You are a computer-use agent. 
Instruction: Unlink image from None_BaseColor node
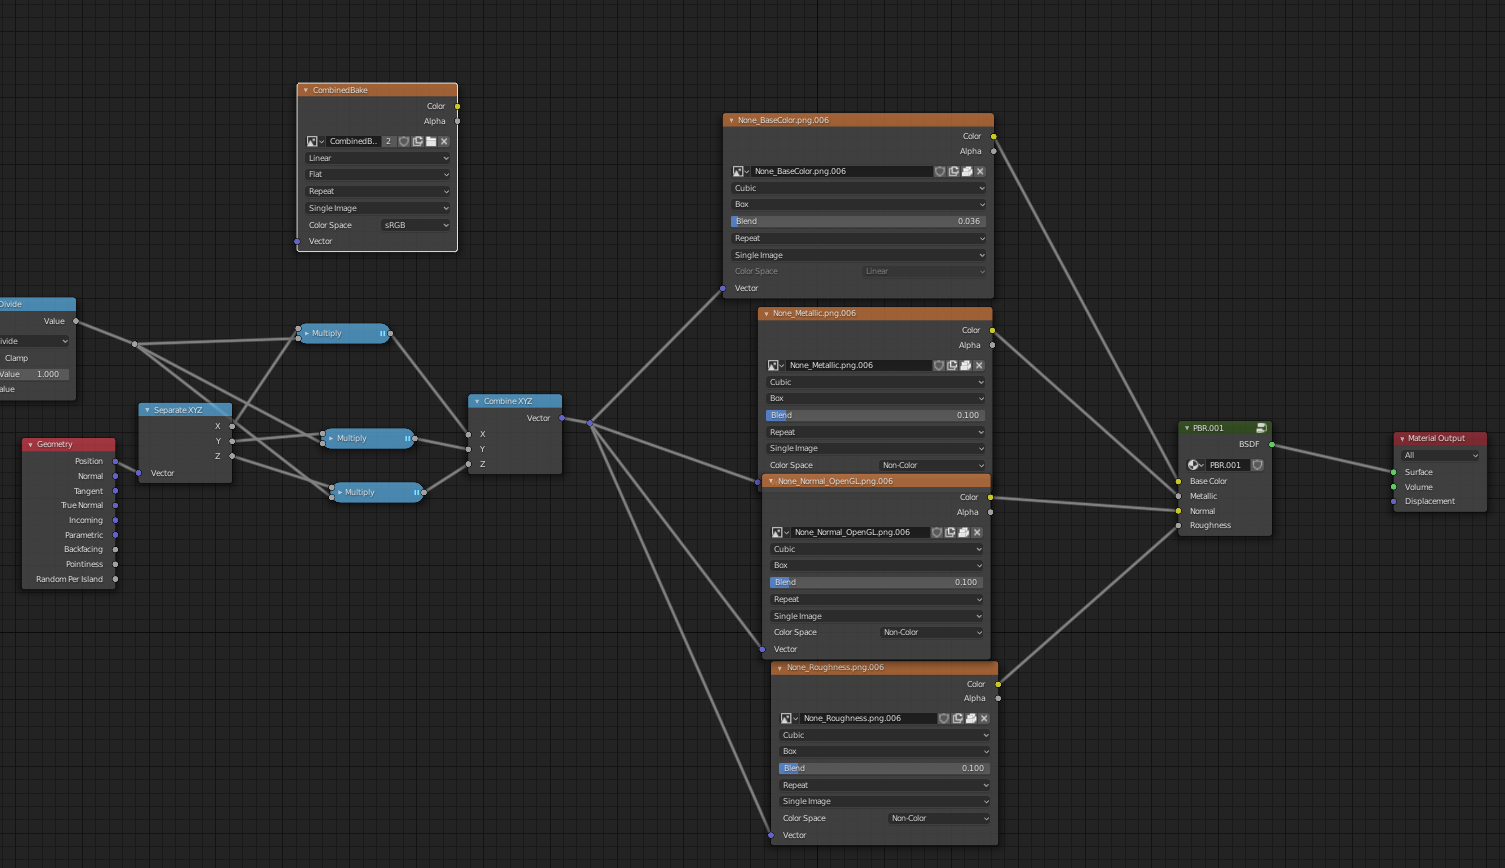[x=980, y=171]
